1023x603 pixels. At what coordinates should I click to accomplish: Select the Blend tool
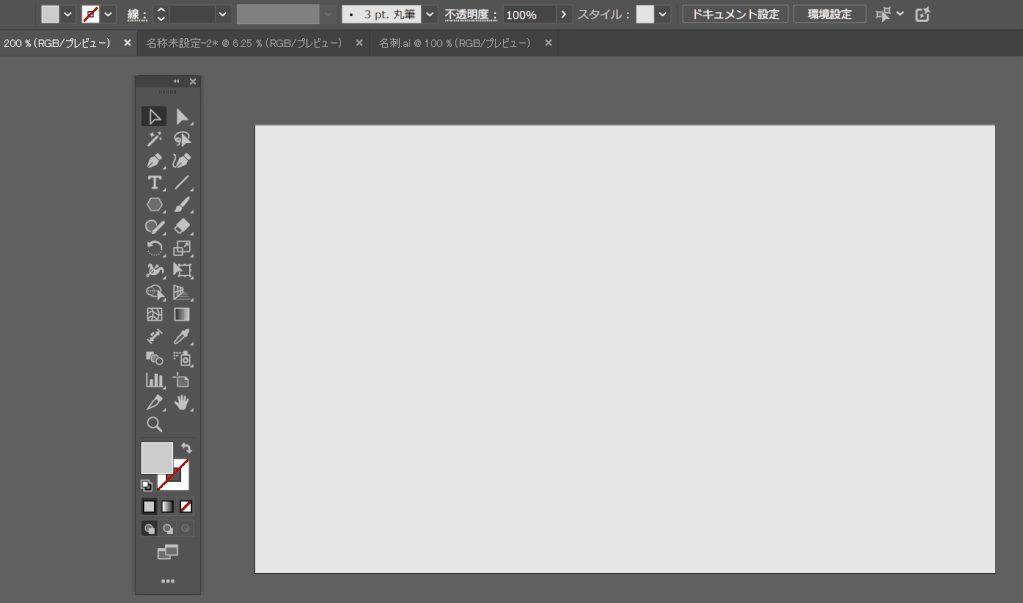[x=154, y=358]
